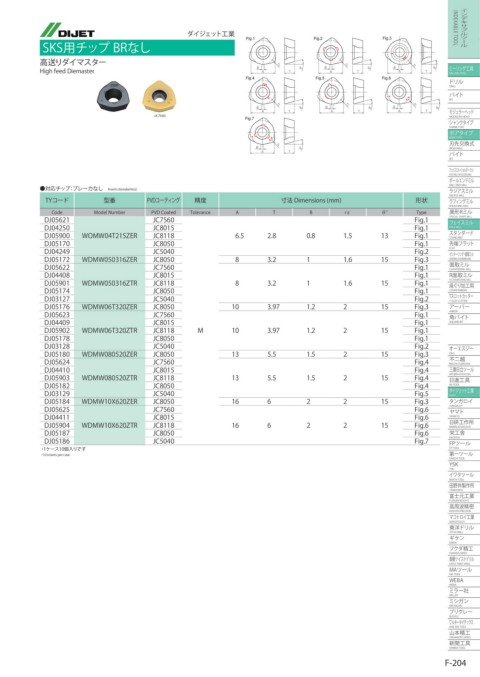The image size is (480, 677).
Task: Select the アーバー index tab
Action: (x=464, y=308)
